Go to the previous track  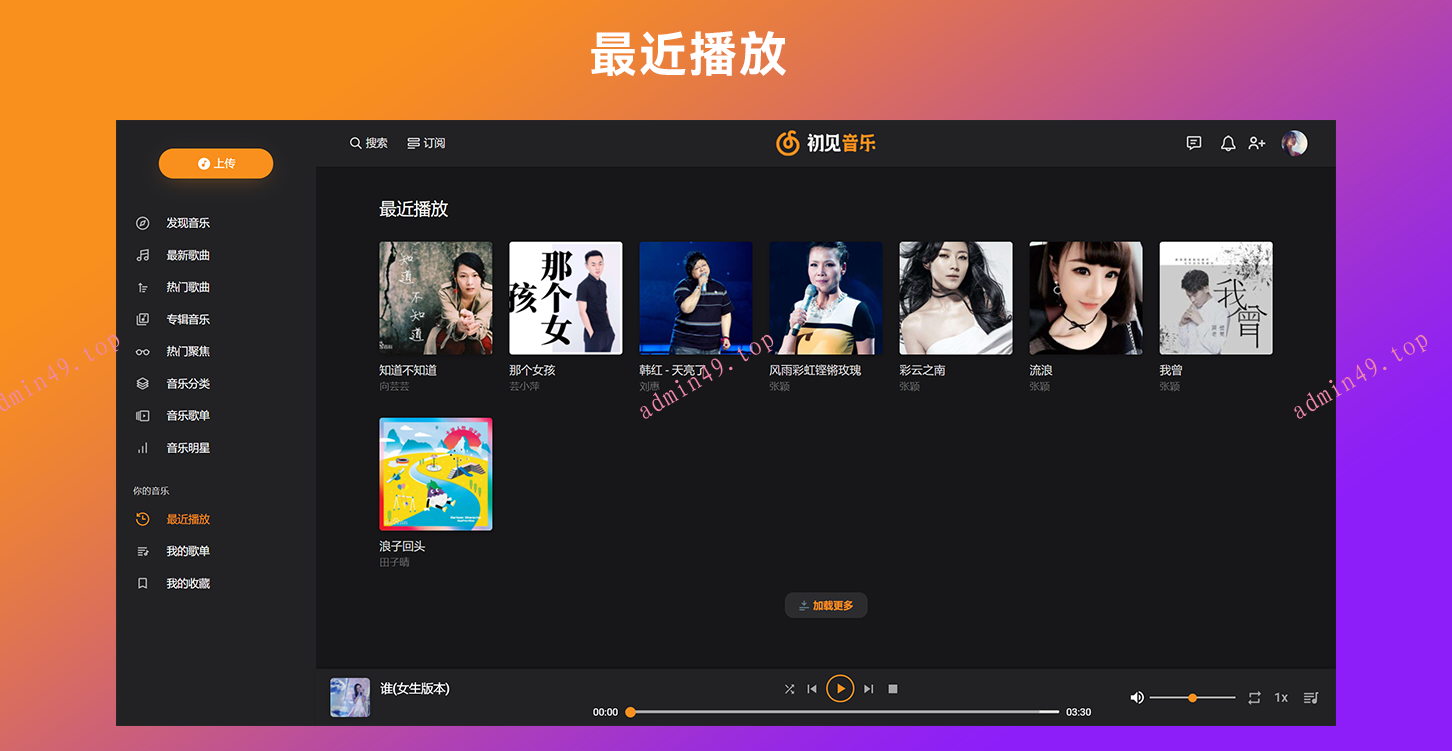click(812, 689)
